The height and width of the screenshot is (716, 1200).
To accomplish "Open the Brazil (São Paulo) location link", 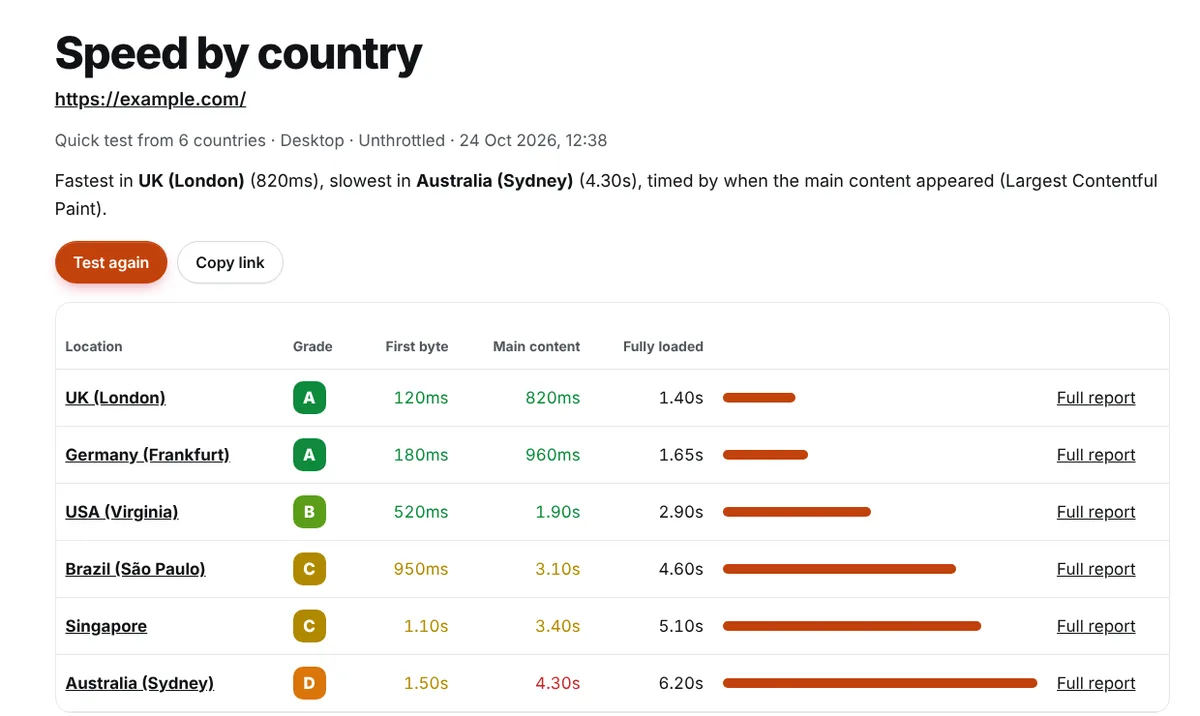I will tap(135, 569).
